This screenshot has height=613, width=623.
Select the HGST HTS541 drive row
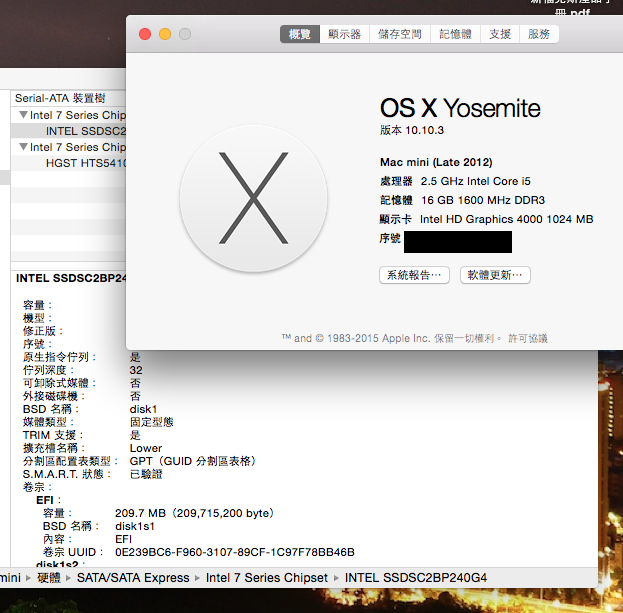pyautogui.click(x=68, y=163)
